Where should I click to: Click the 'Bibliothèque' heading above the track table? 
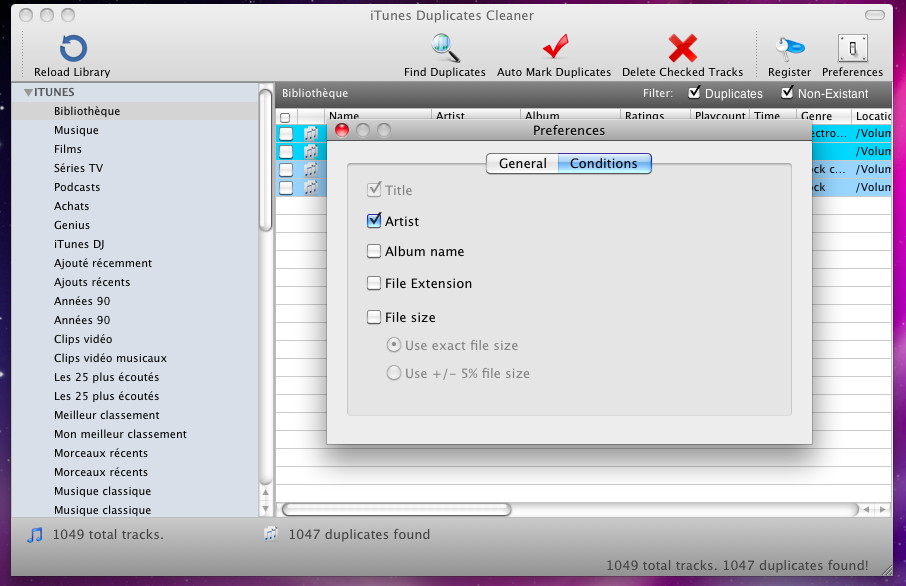pyautogui.click(x=315, y=93)
